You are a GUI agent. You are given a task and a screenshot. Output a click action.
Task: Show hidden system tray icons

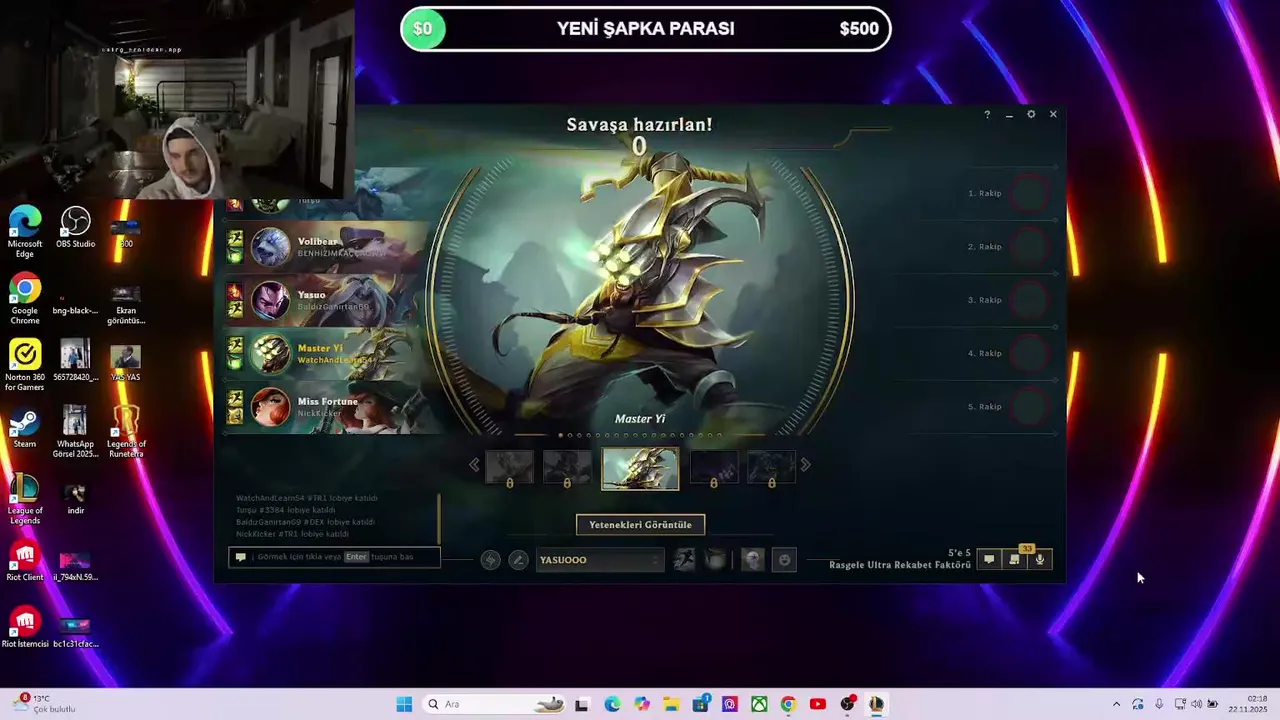point(1116,704)
